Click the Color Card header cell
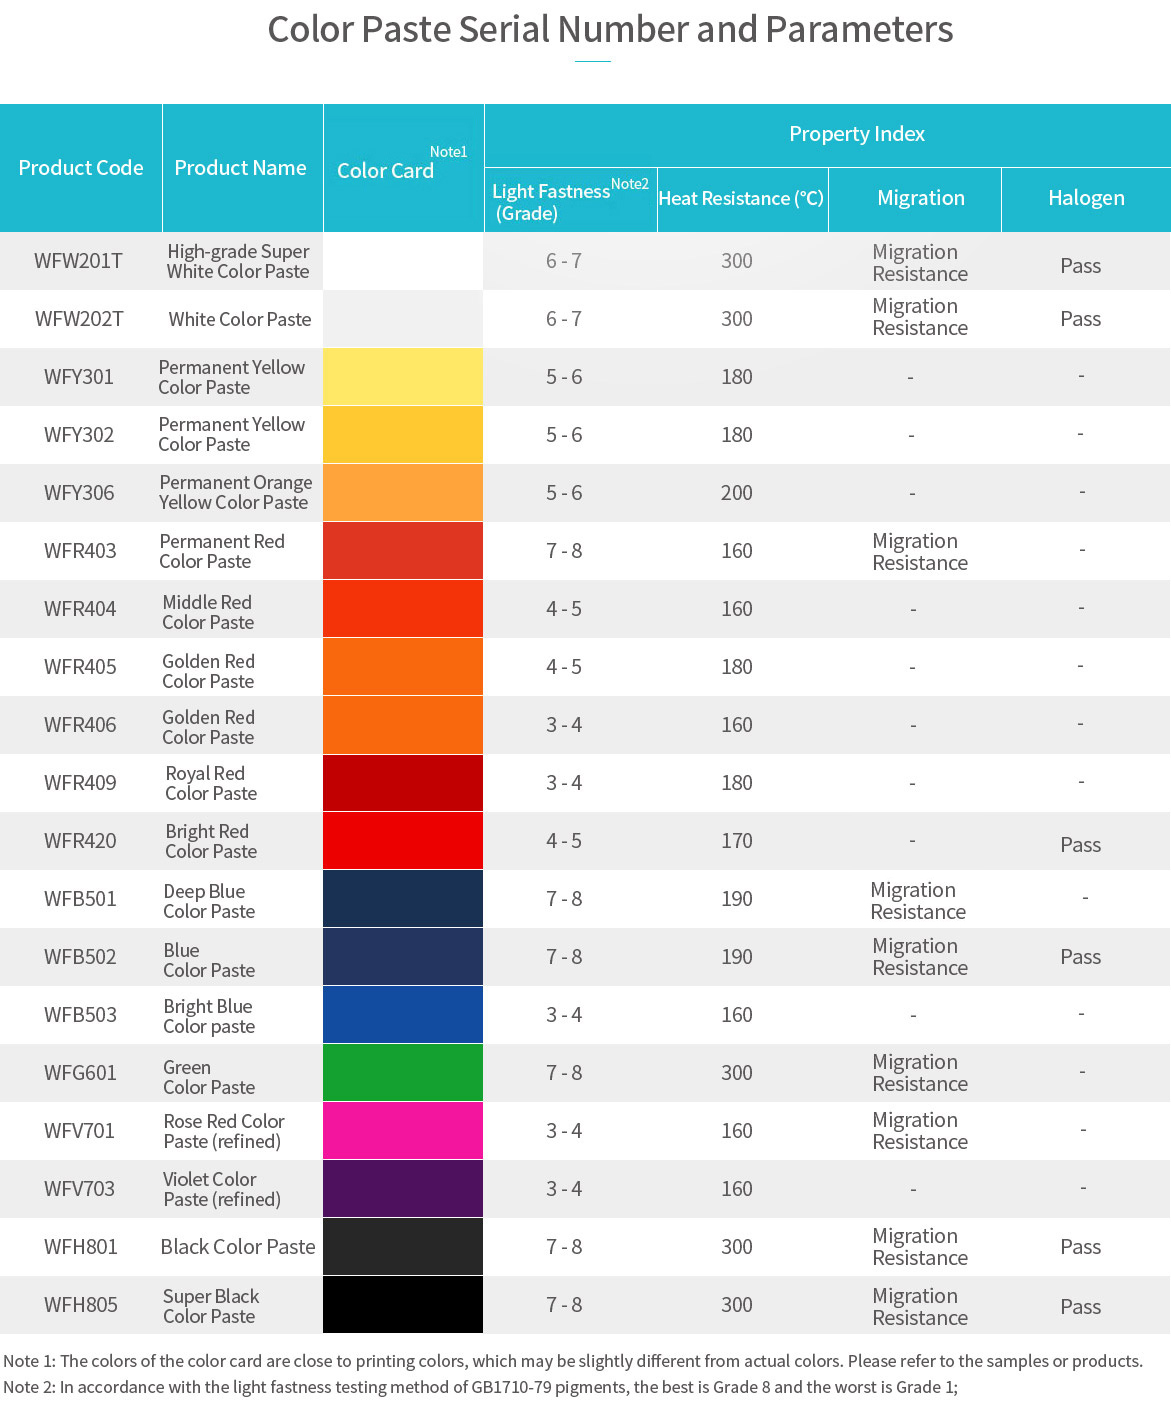The width and height of the screenshot is (1171, 1421). click(x=386, y=171)
